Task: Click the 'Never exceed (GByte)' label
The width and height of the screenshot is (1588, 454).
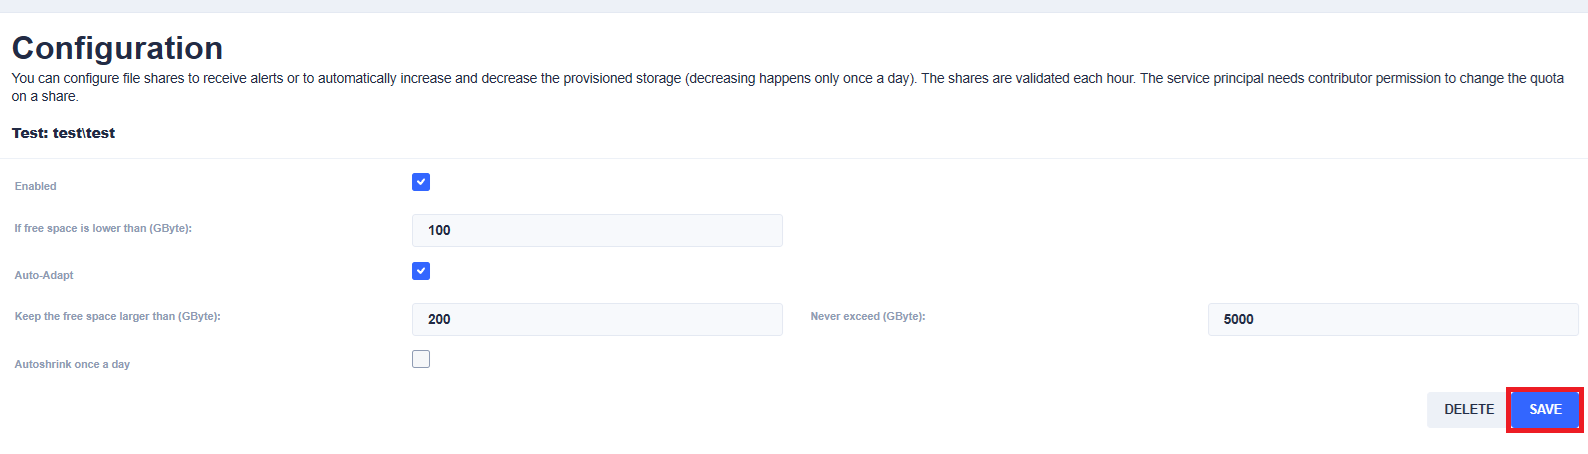Action: [x=867, y=316]
